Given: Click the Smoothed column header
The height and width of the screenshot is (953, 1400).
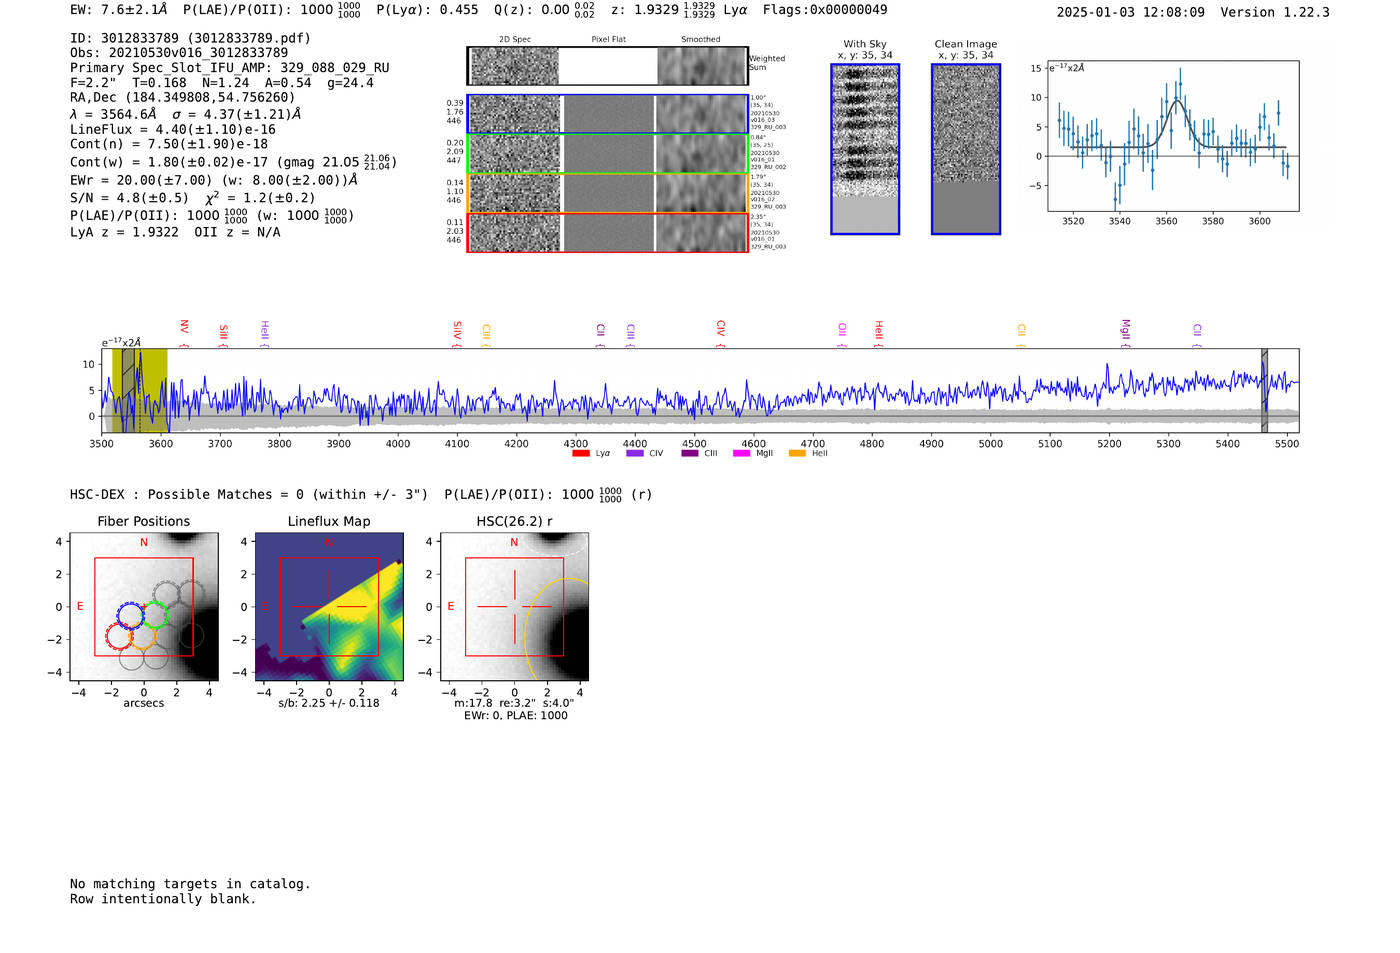Looking at the screenshot, I should click(701, 40).
